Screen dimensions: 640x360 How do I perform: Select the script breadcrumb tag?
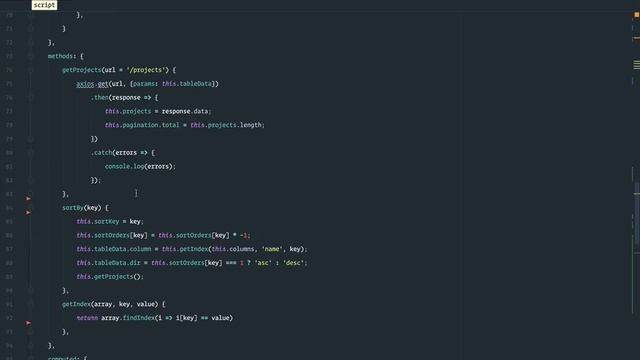pyautogui.click(x=44, y=5)
